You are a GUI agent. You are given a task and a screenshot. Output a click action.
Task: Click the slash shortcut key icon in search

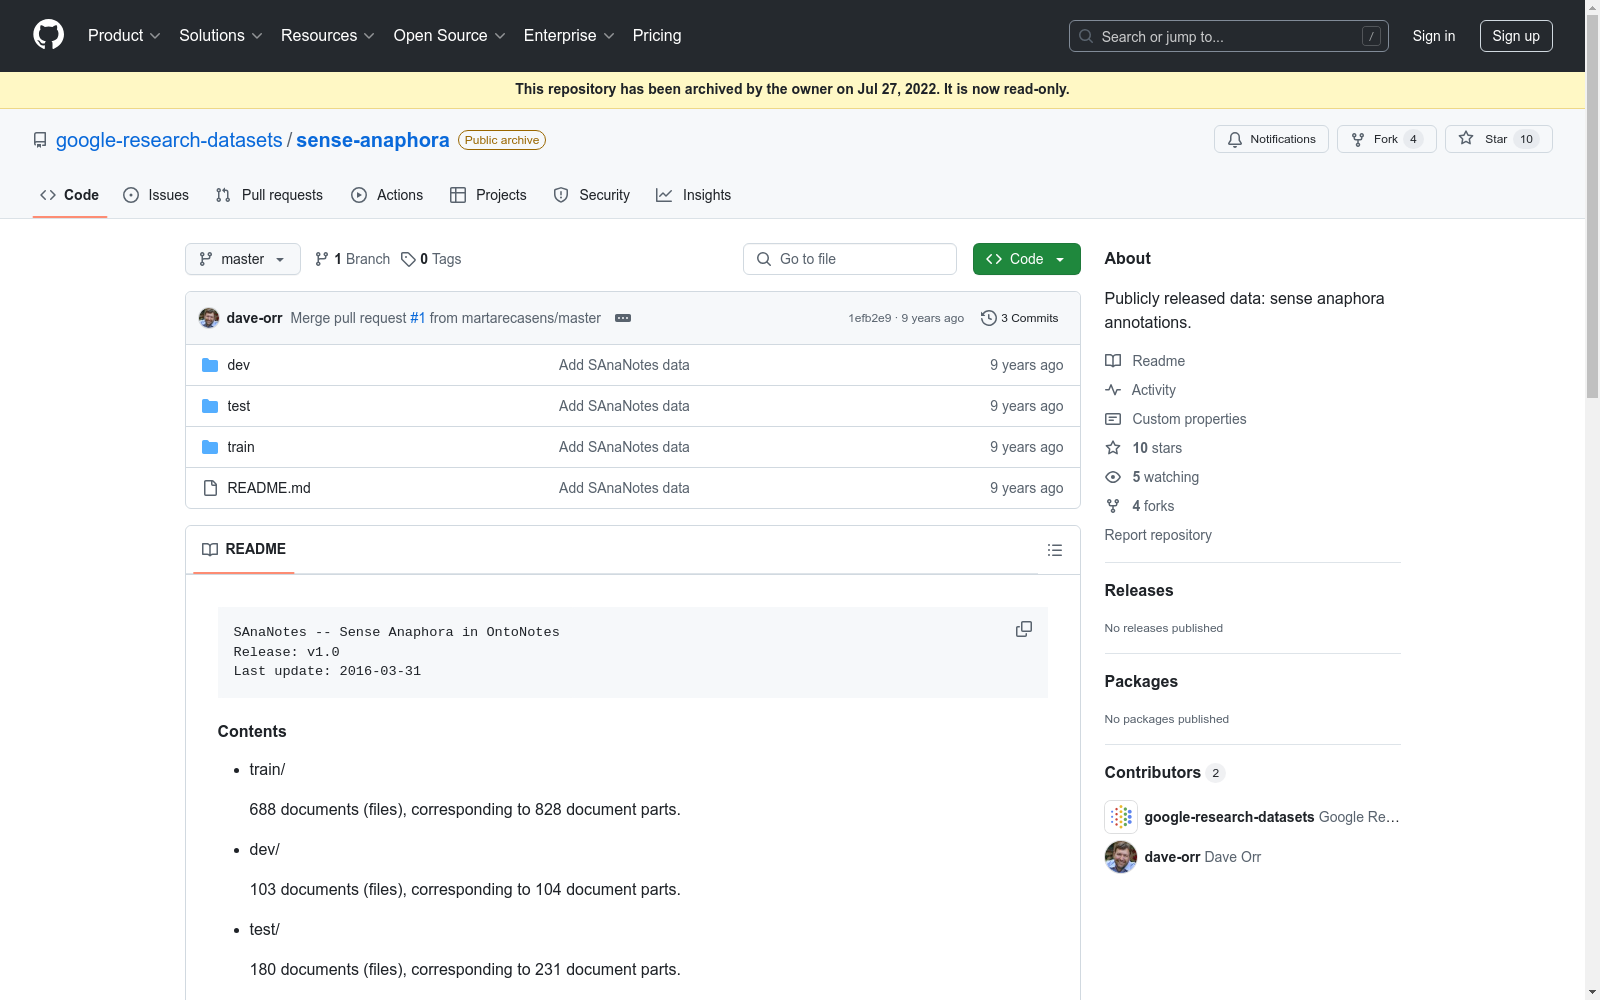(x=1371, y=36)
